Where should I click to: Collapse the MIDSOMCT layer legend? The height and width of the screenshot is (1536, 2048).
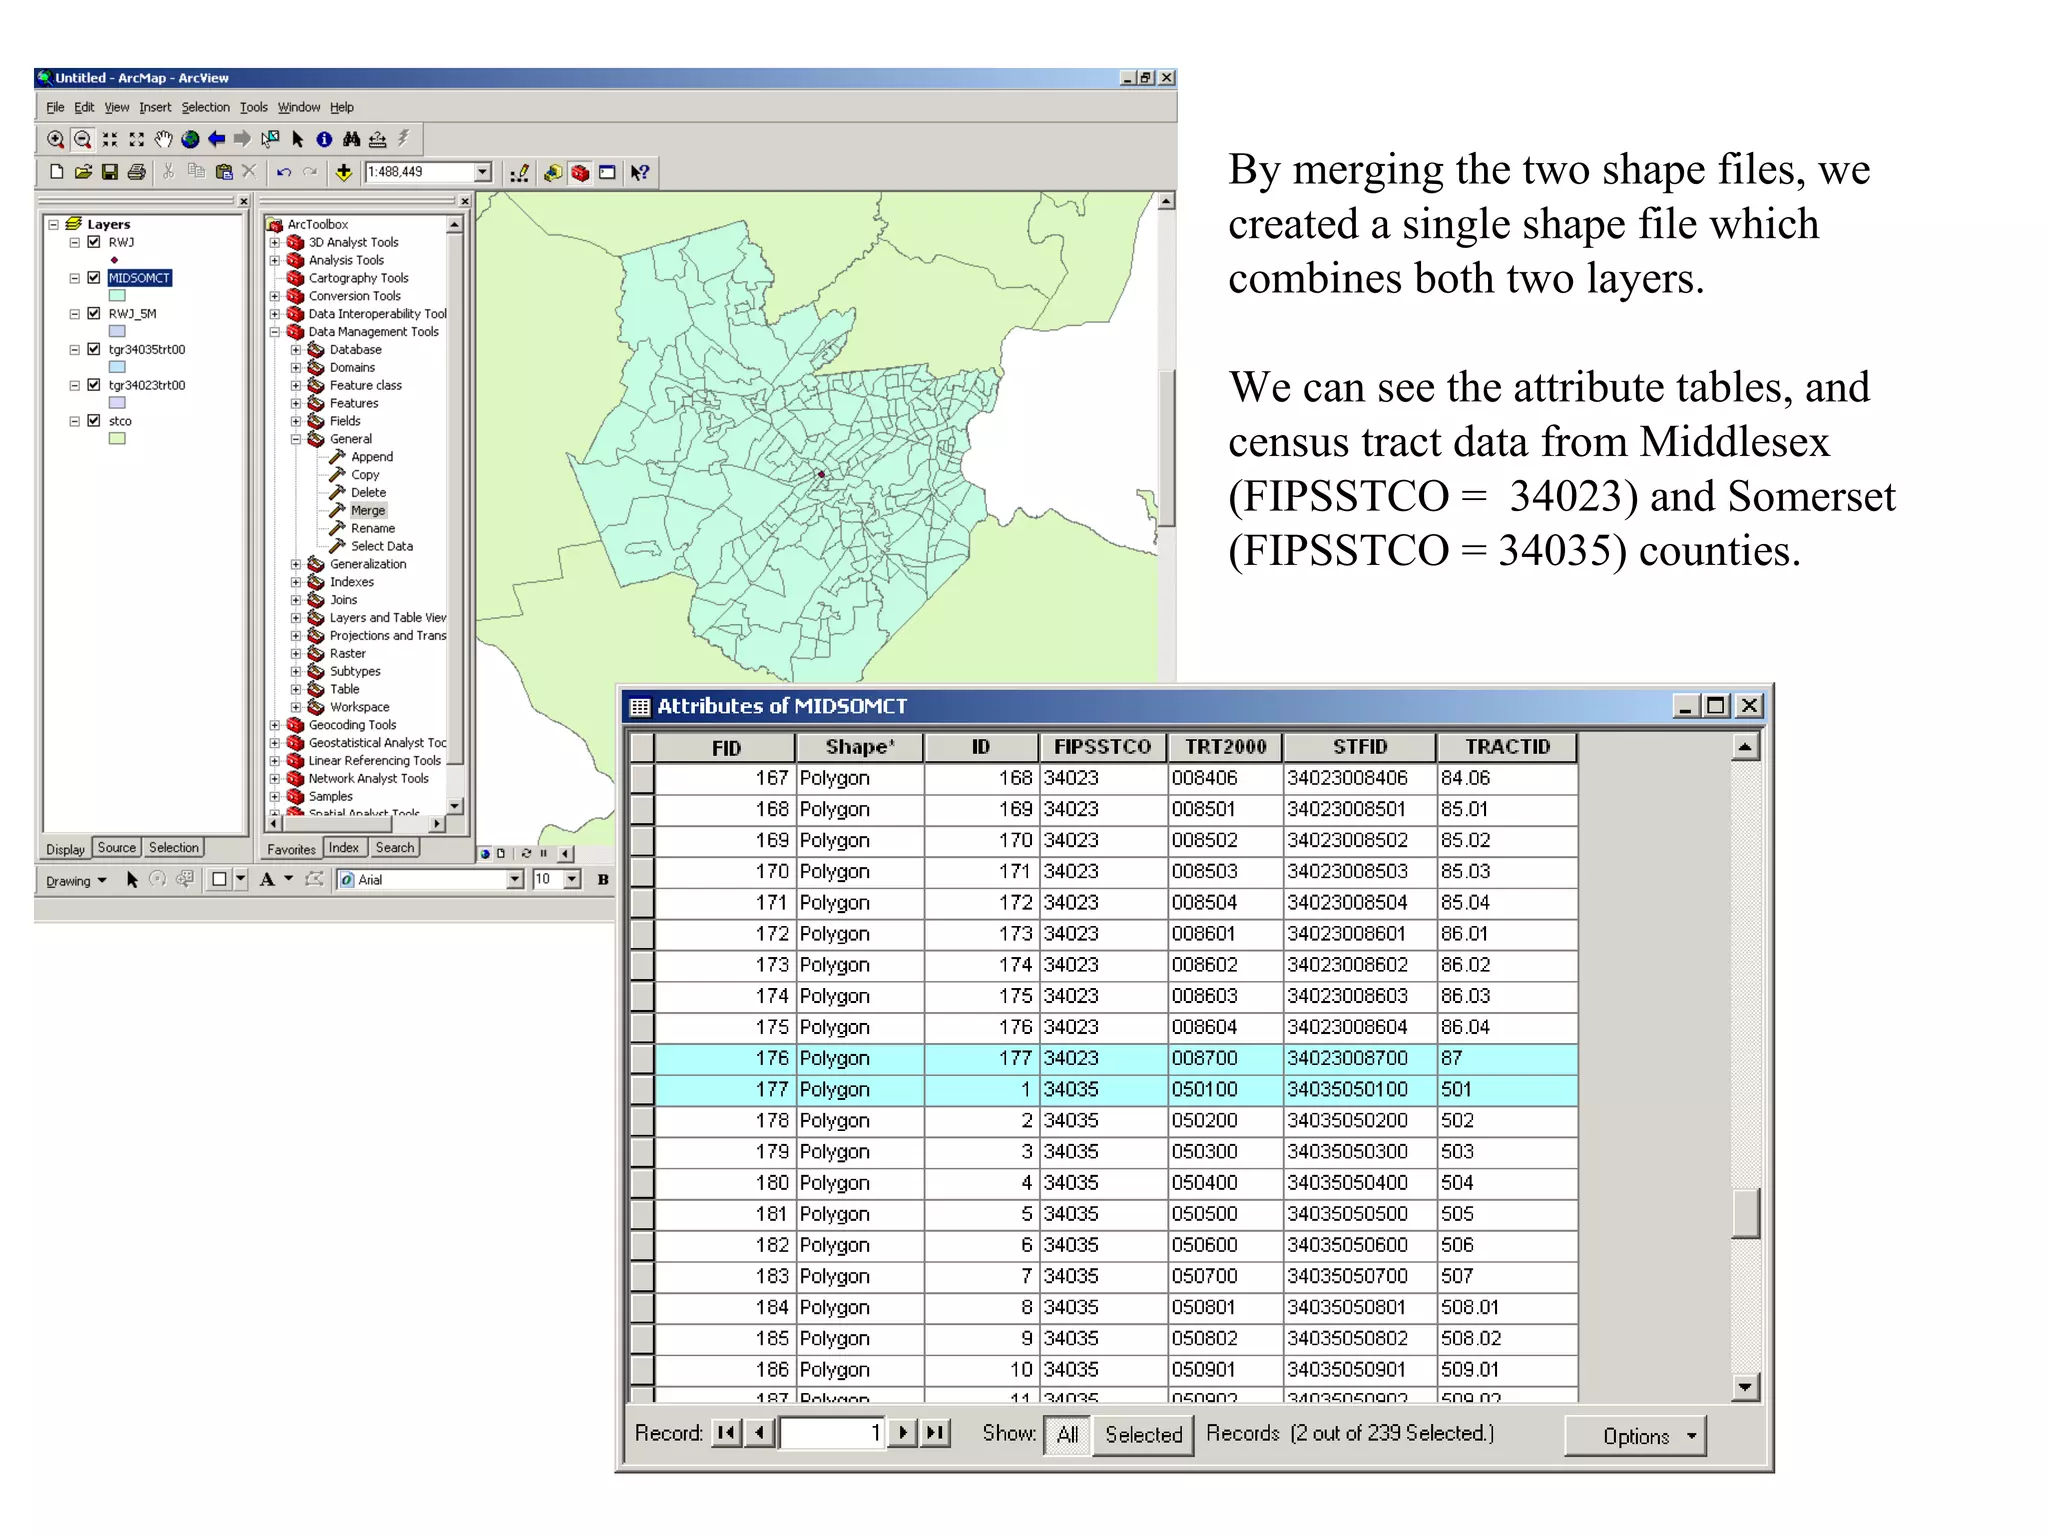(74, 278)
